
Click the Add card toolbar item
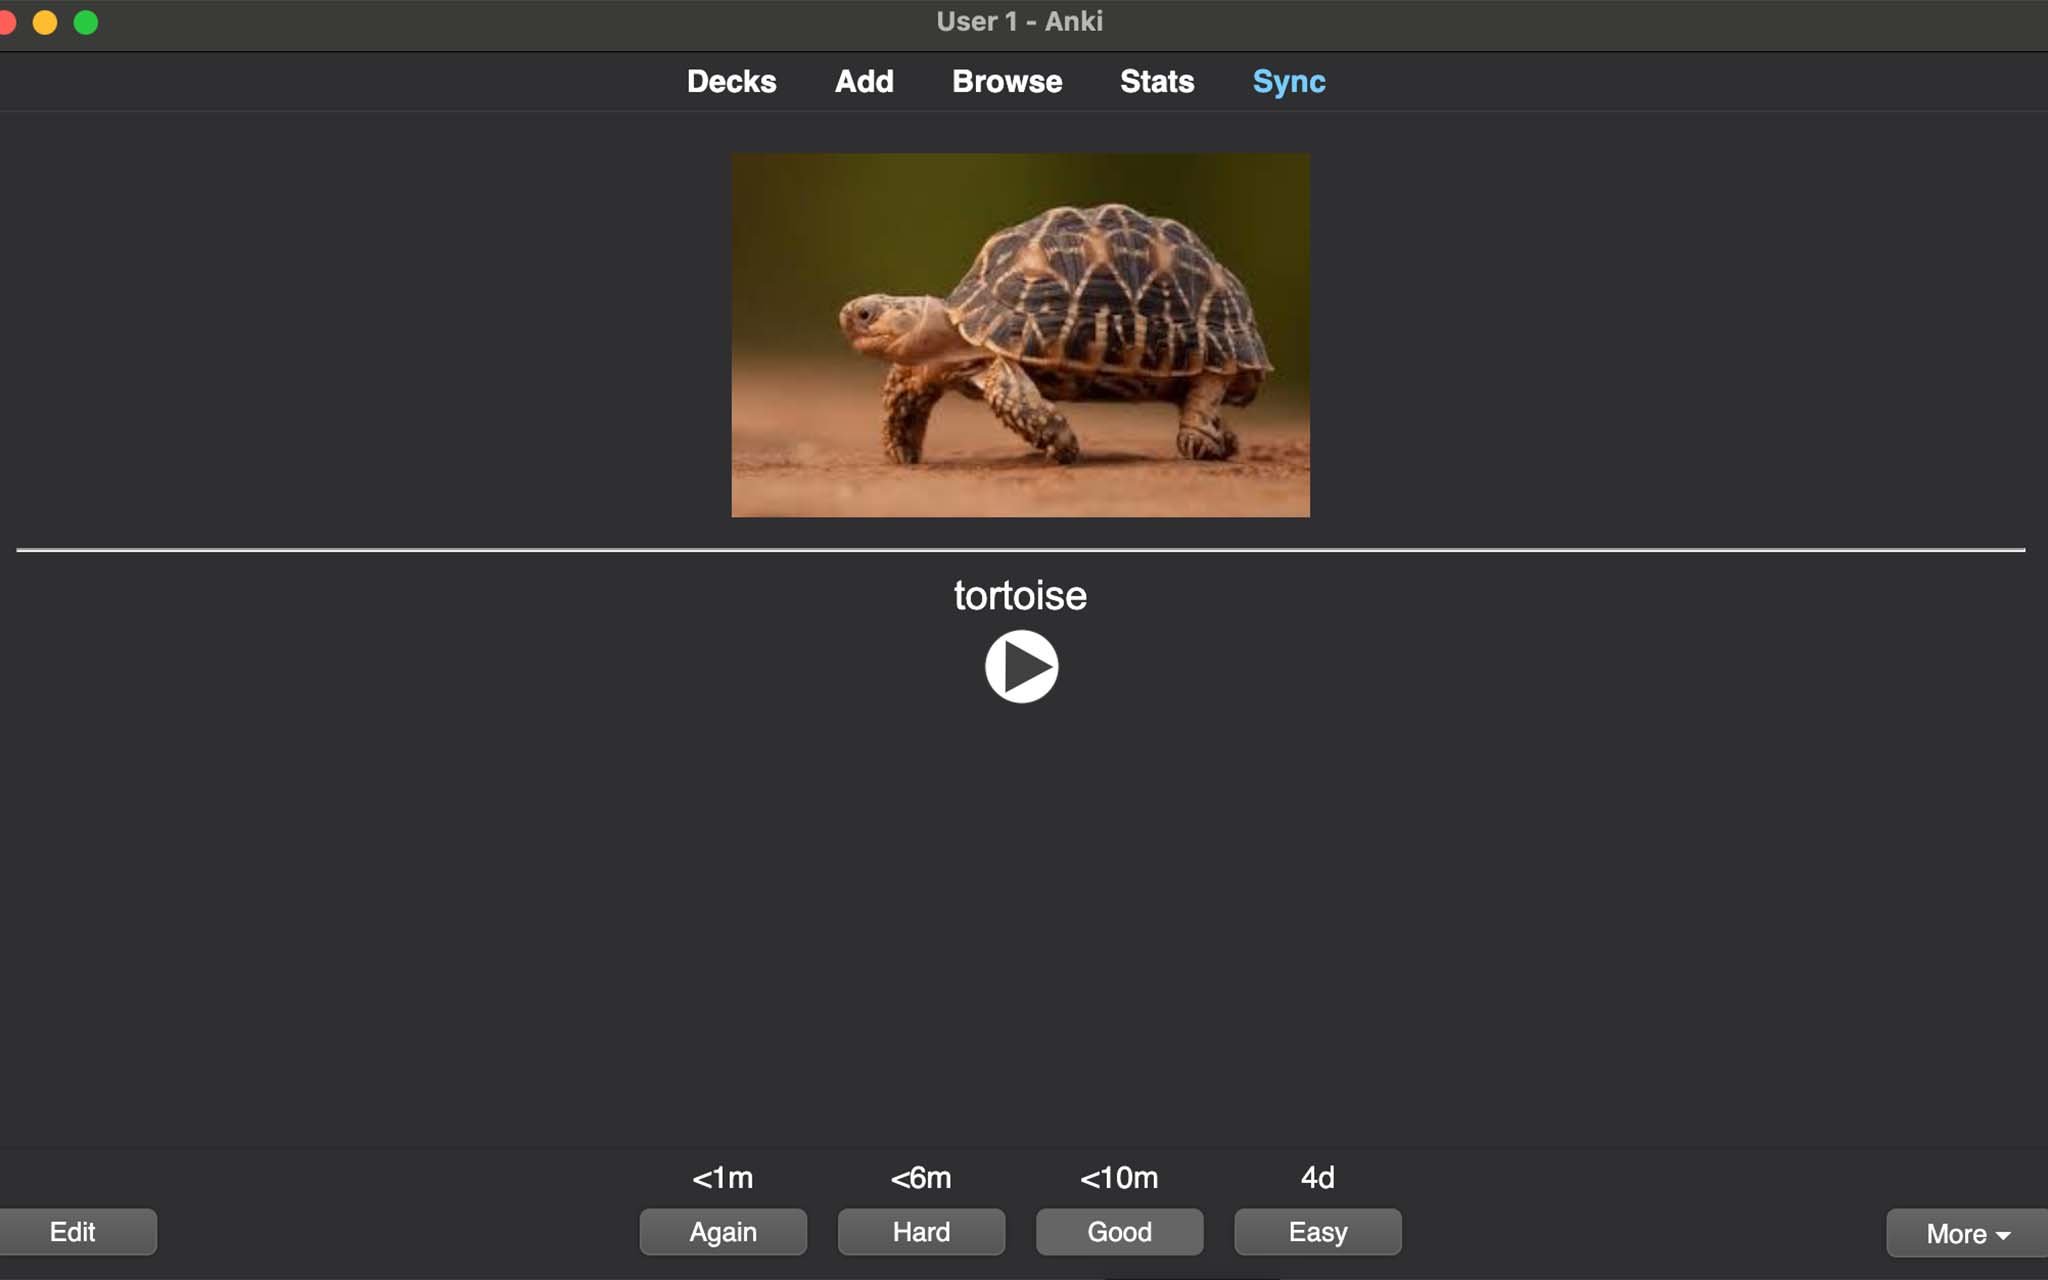point(864,81)
